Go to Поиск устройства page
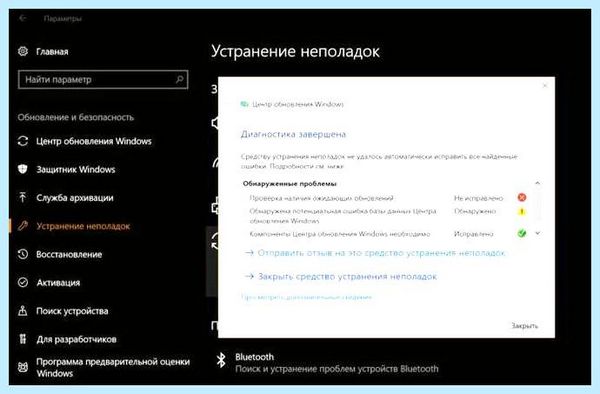Screen dimensions: 600x394 tap(72, 311)
